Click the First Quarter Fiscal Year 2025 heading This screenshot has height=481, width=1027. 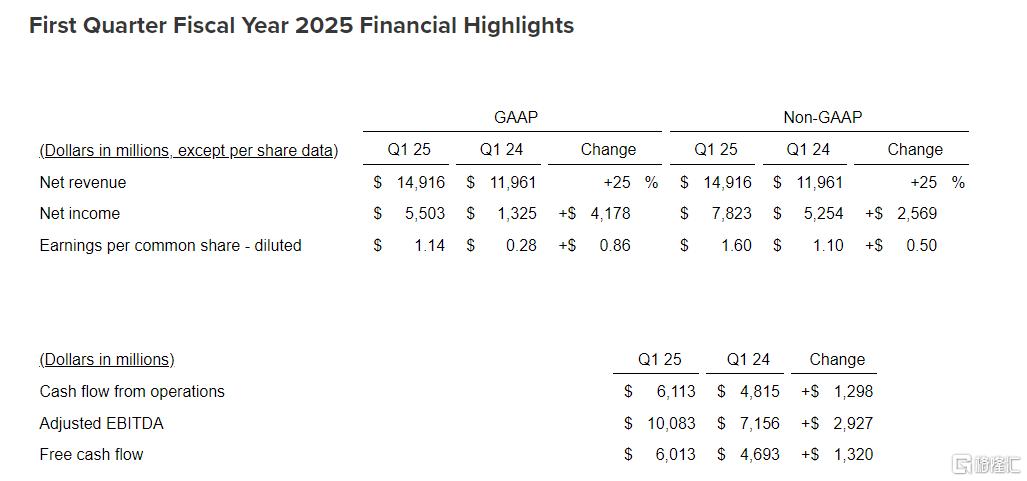[301, 26]
